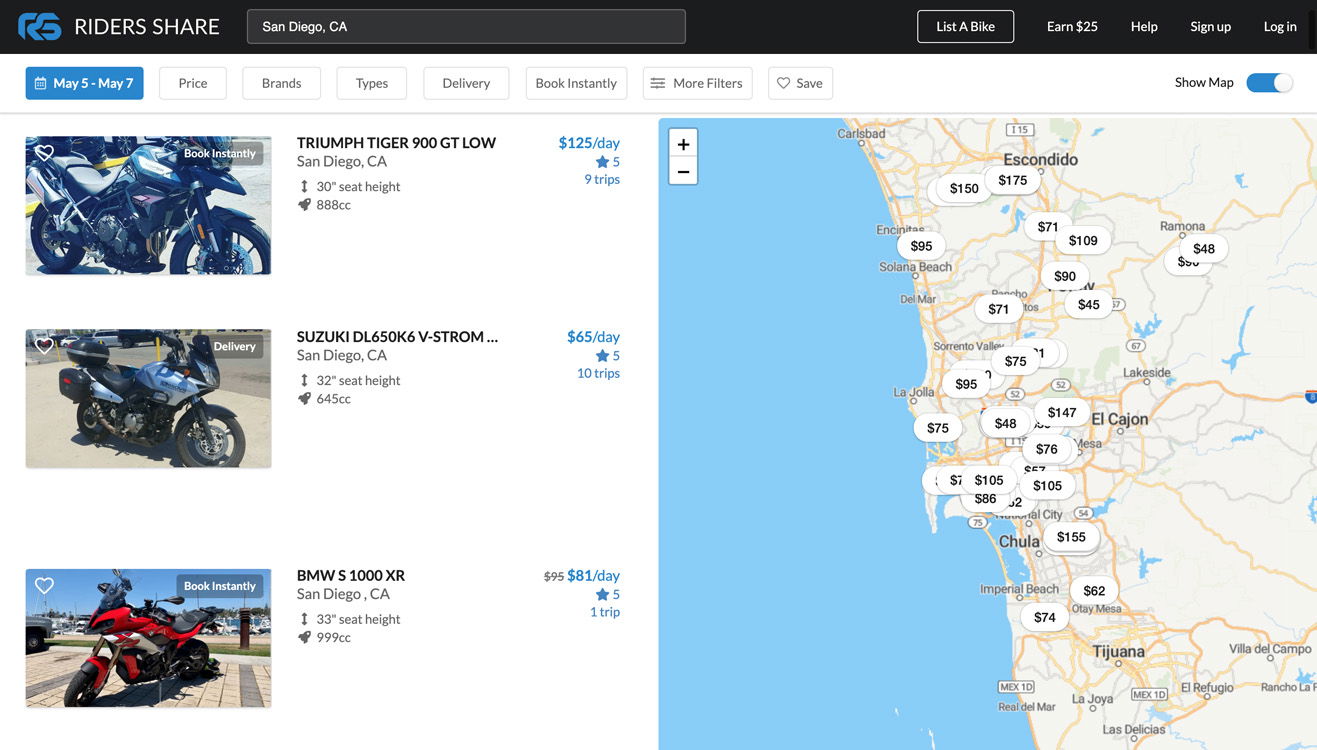Open the More Filters panel
Image resolution: width=1317 pixels, height=750 pixels.
(x=697, y=83)
